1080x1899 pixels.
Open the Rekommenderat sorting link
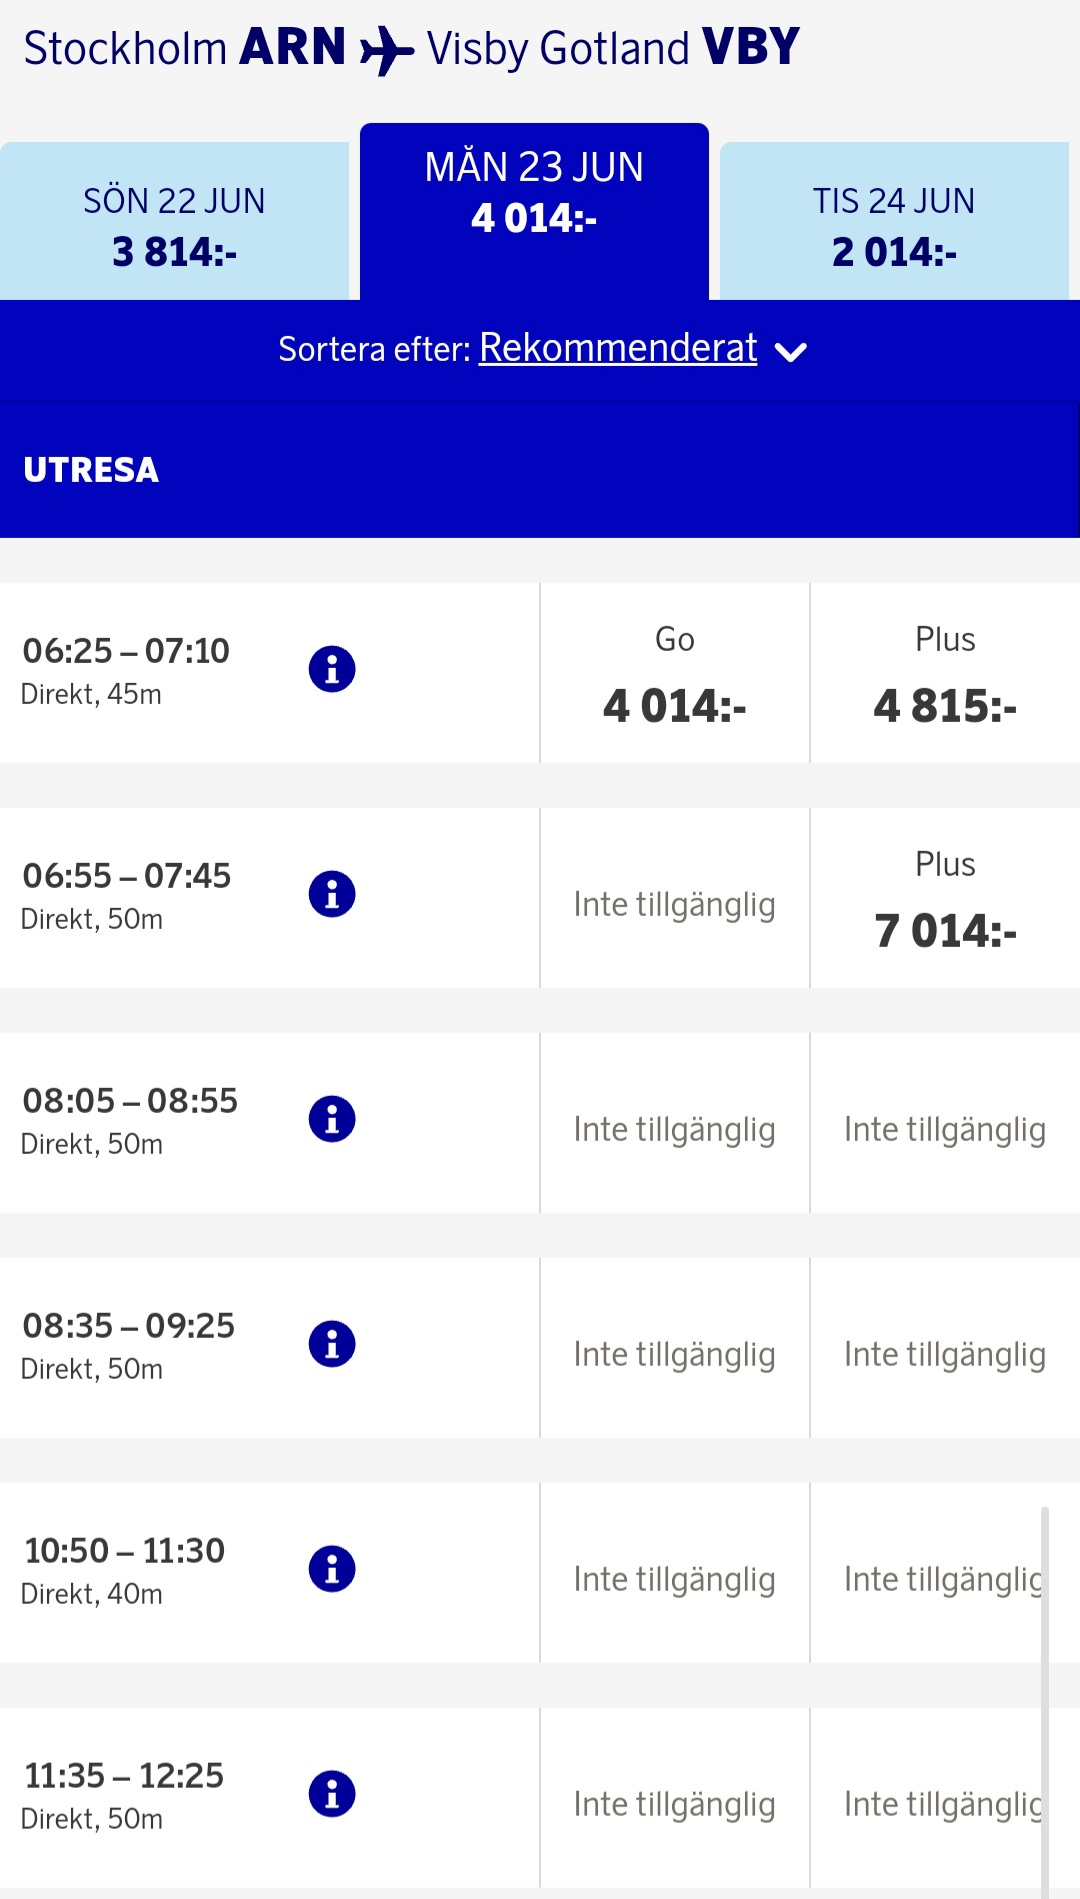617,348
